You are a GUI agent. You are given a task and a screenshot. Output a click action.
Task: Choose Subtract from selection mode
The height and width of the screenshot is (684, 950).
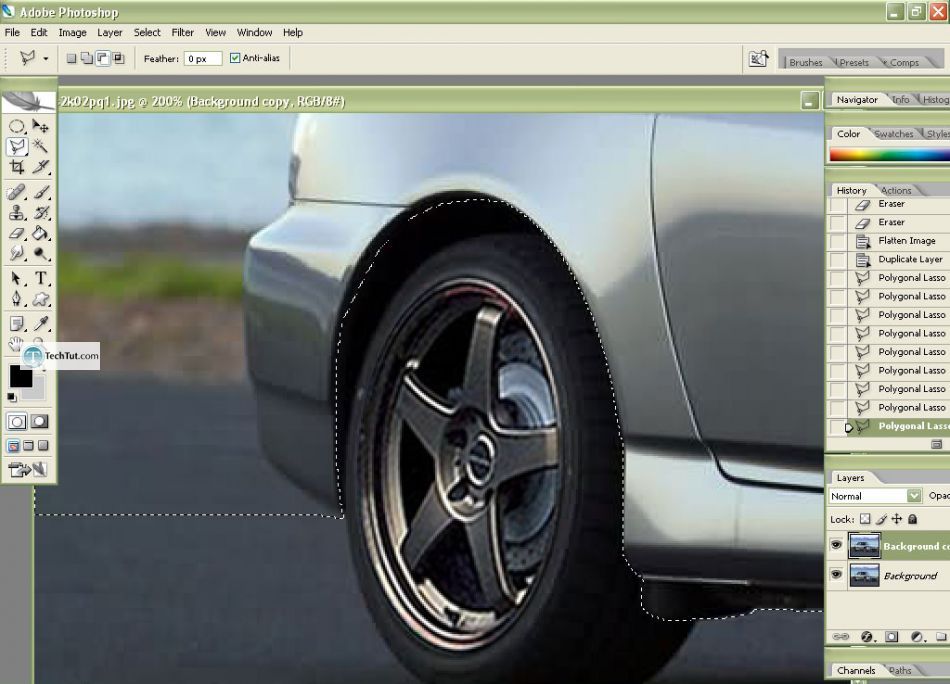click(103, 58)
